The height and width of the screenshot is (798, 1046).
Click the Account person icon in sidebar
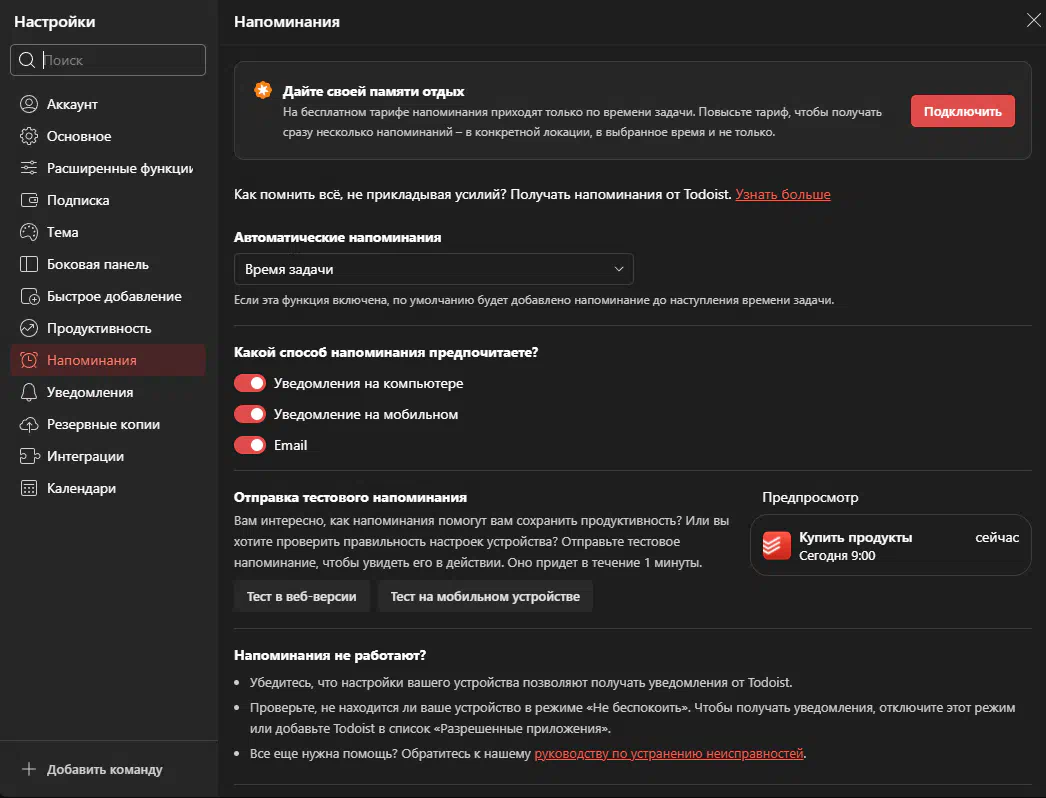tap(29, 104)
